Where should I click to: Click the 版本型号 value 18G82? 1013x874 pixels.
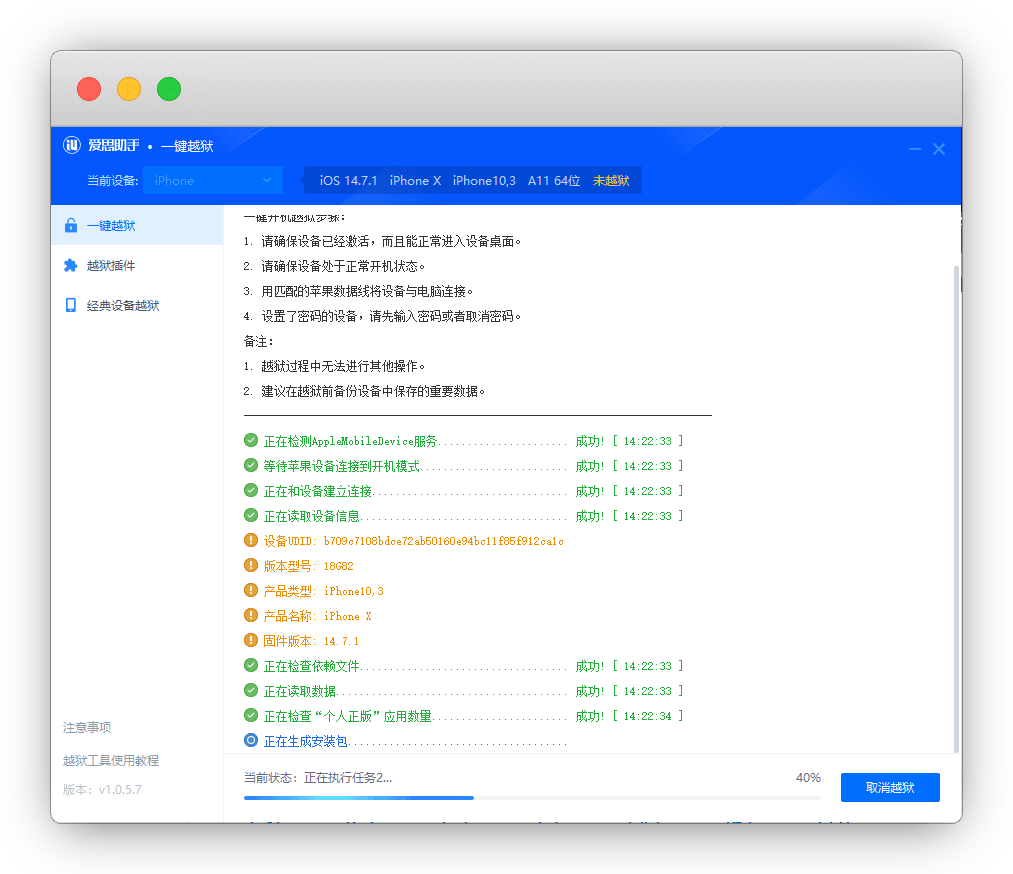click(339, 566)
